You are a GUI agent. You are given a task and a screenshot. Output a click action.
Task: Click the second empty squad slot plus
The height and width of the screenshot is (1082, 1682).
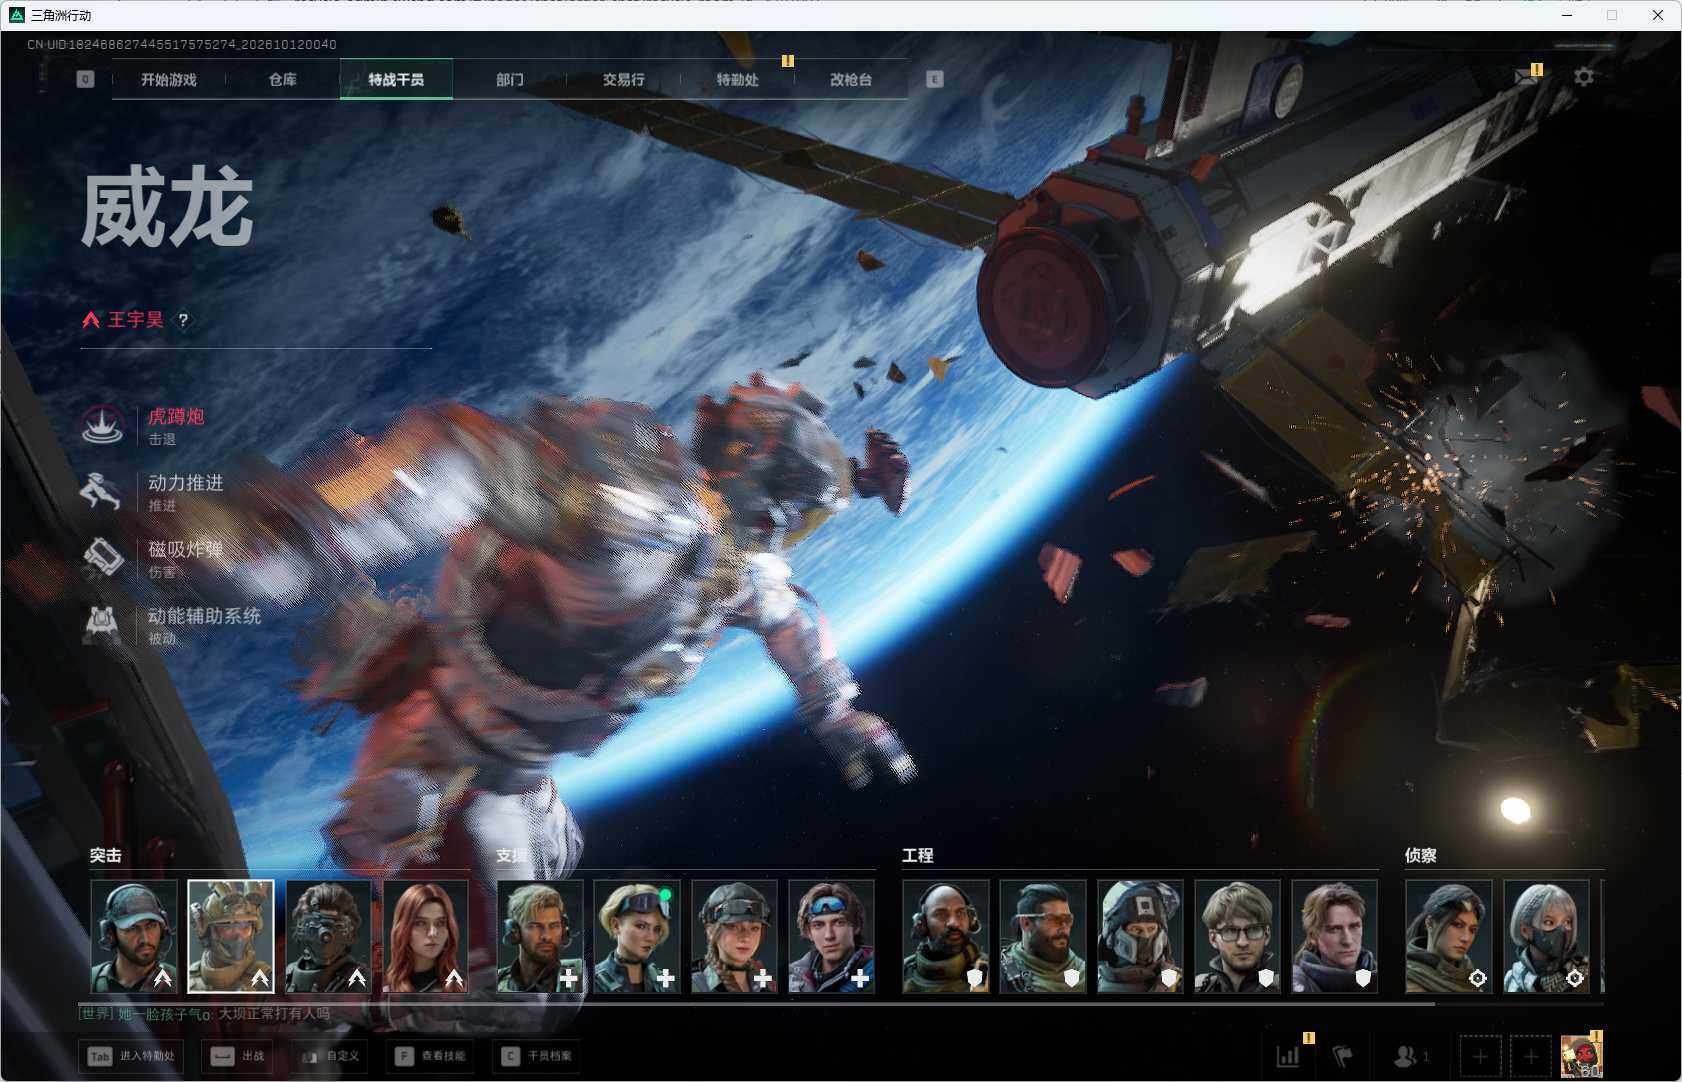click(1531, 1056)
